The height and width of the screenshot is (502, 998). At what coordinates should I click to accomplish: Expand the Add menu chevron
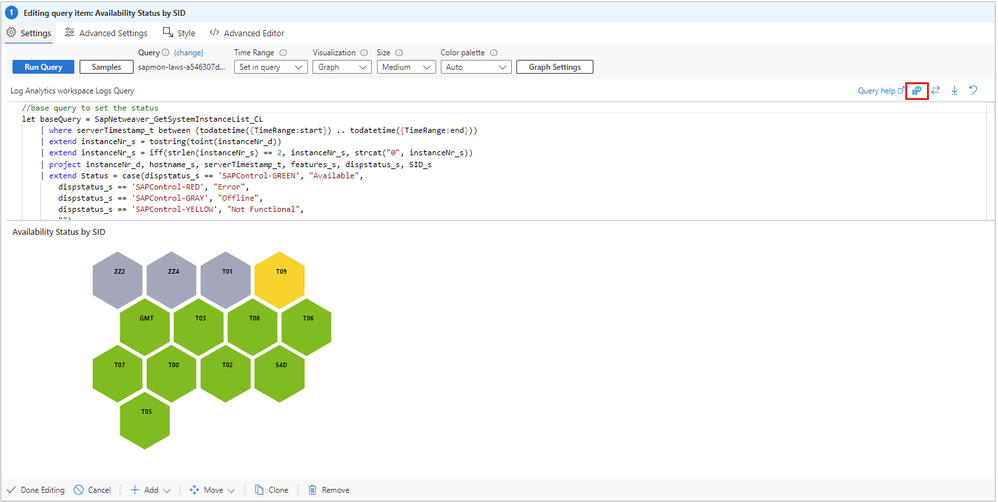click(167, 491)
